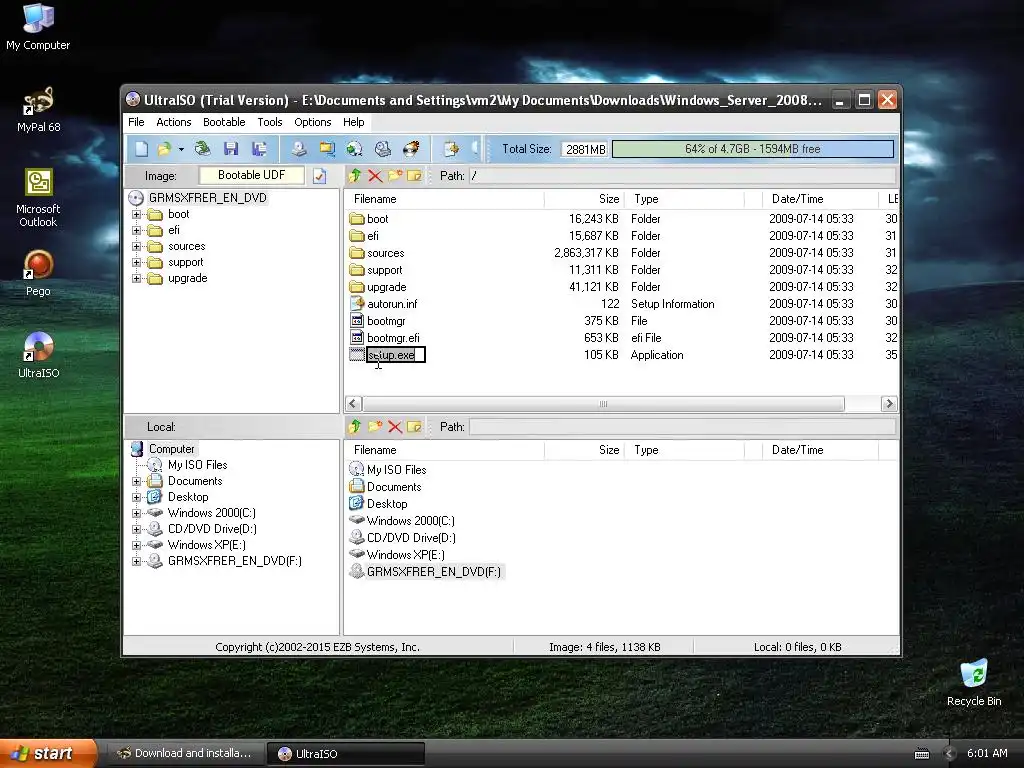
Task: Click the disc with green arrow icon
Action: point(355,149)
